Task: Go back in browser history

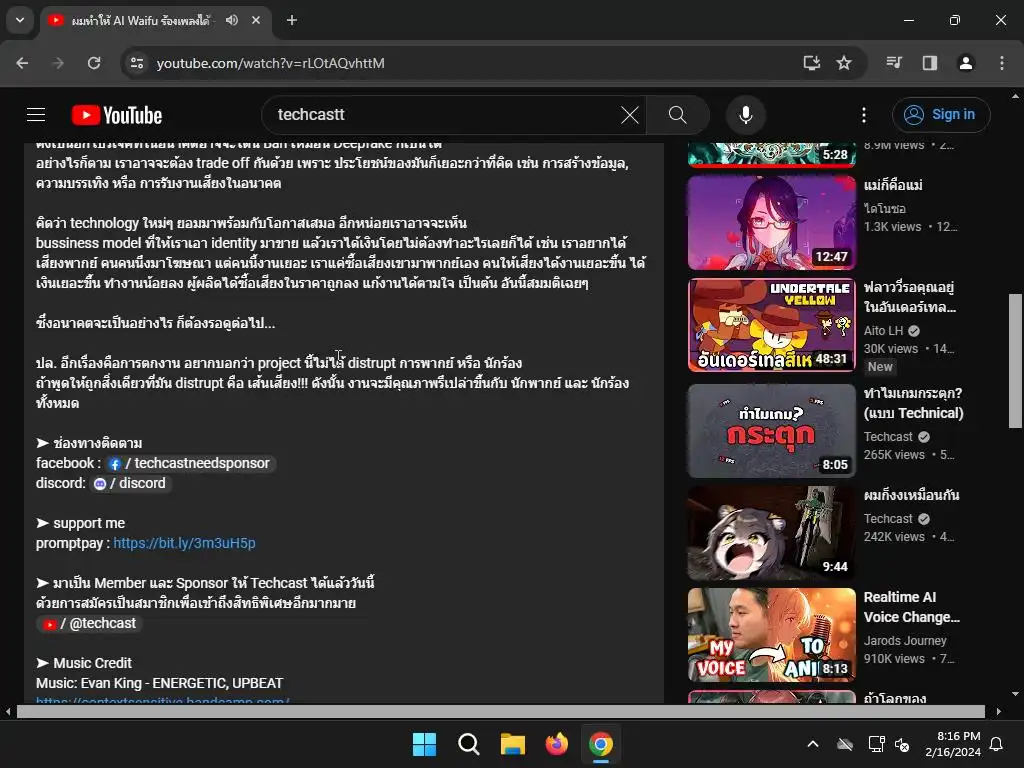Action: 22,63
